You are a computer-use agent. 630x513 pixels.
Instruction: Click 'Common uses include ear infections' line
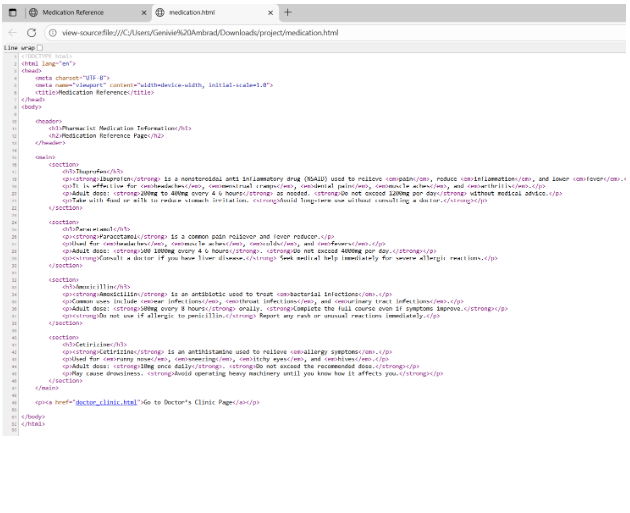[263, 301]
